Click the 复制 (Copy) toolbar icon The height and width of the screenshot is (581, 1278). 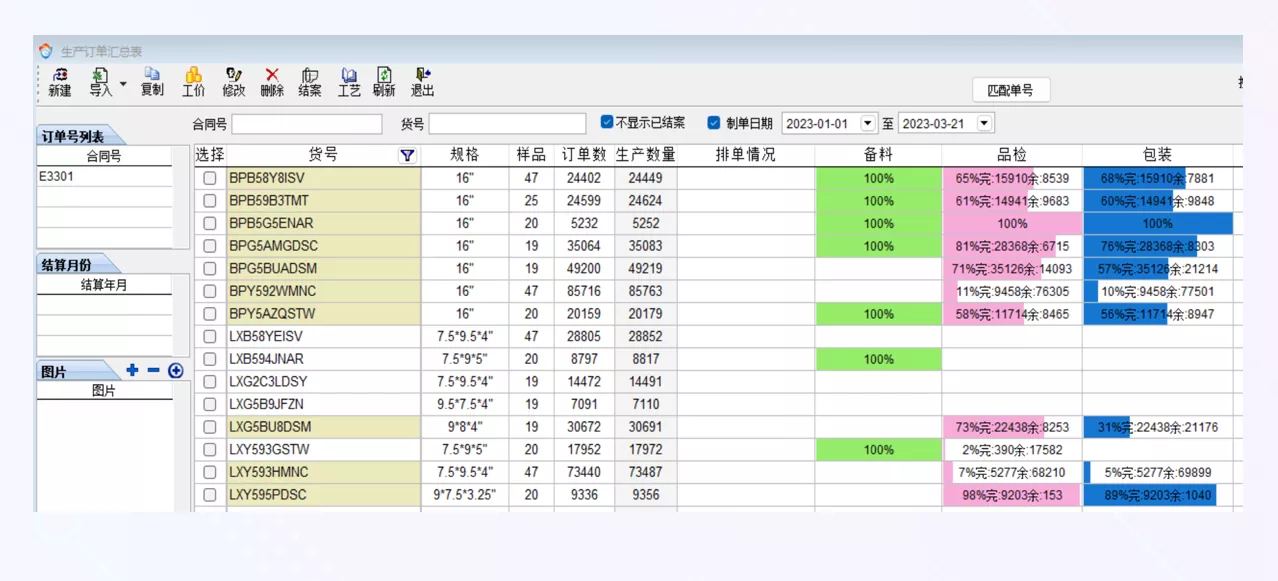point(152,82)
